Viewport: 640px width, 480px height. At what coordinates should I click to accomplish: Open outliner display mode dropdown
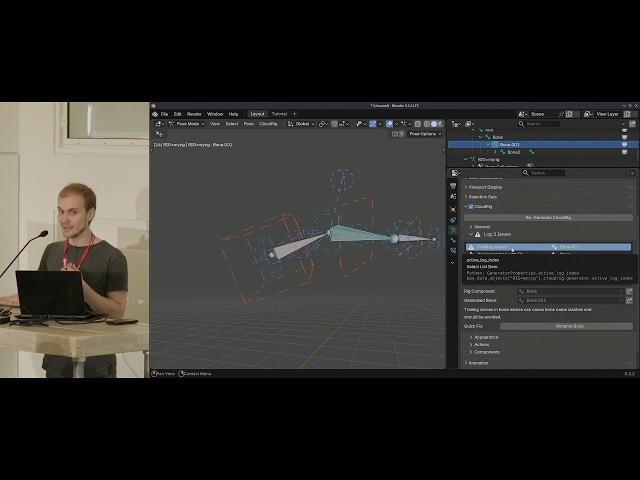tap(469, 124)
